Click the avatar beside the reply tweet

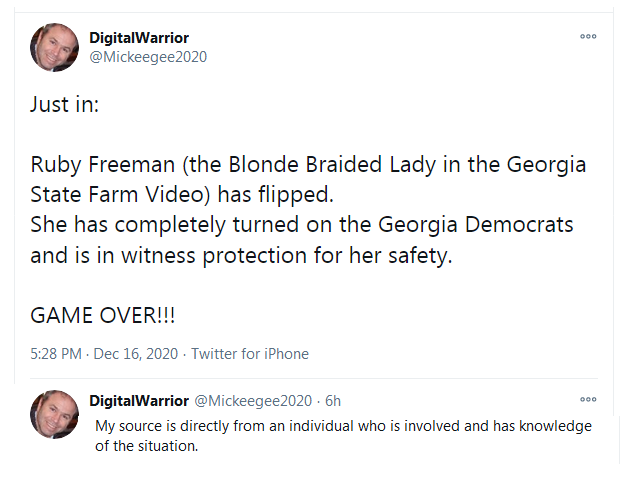[x=54, y=414]
